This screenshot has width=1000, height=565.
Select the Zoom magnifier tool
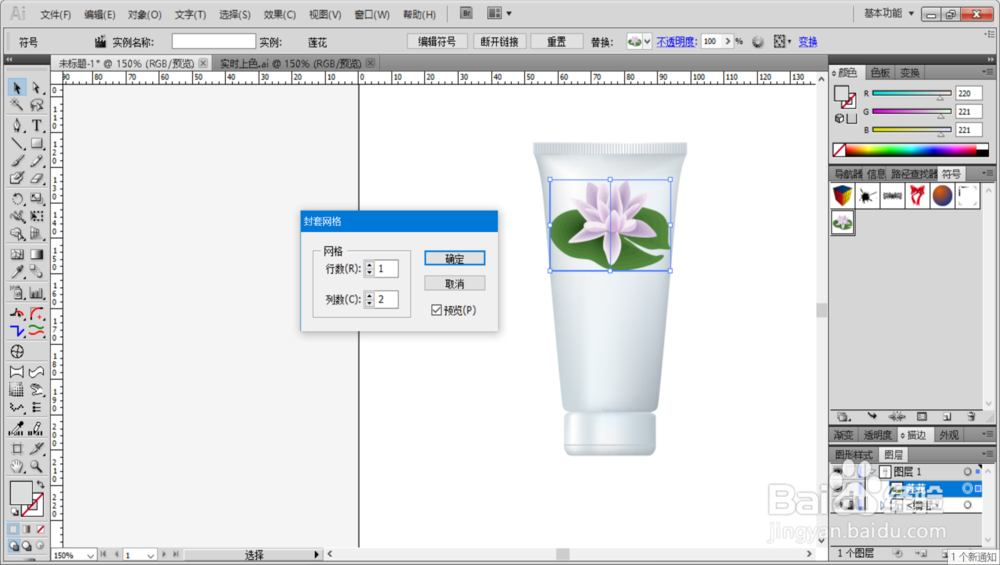37,466
